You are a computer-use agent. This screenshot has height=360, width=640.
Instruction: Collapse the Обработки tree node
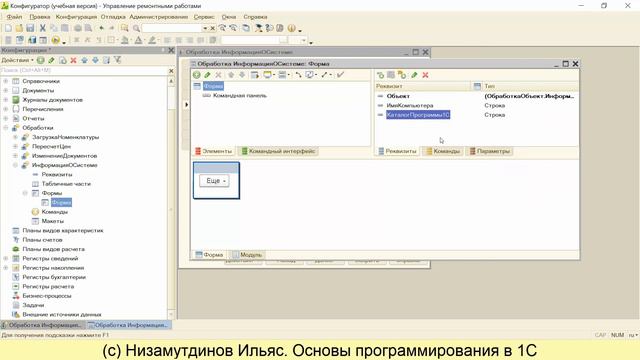6,128
